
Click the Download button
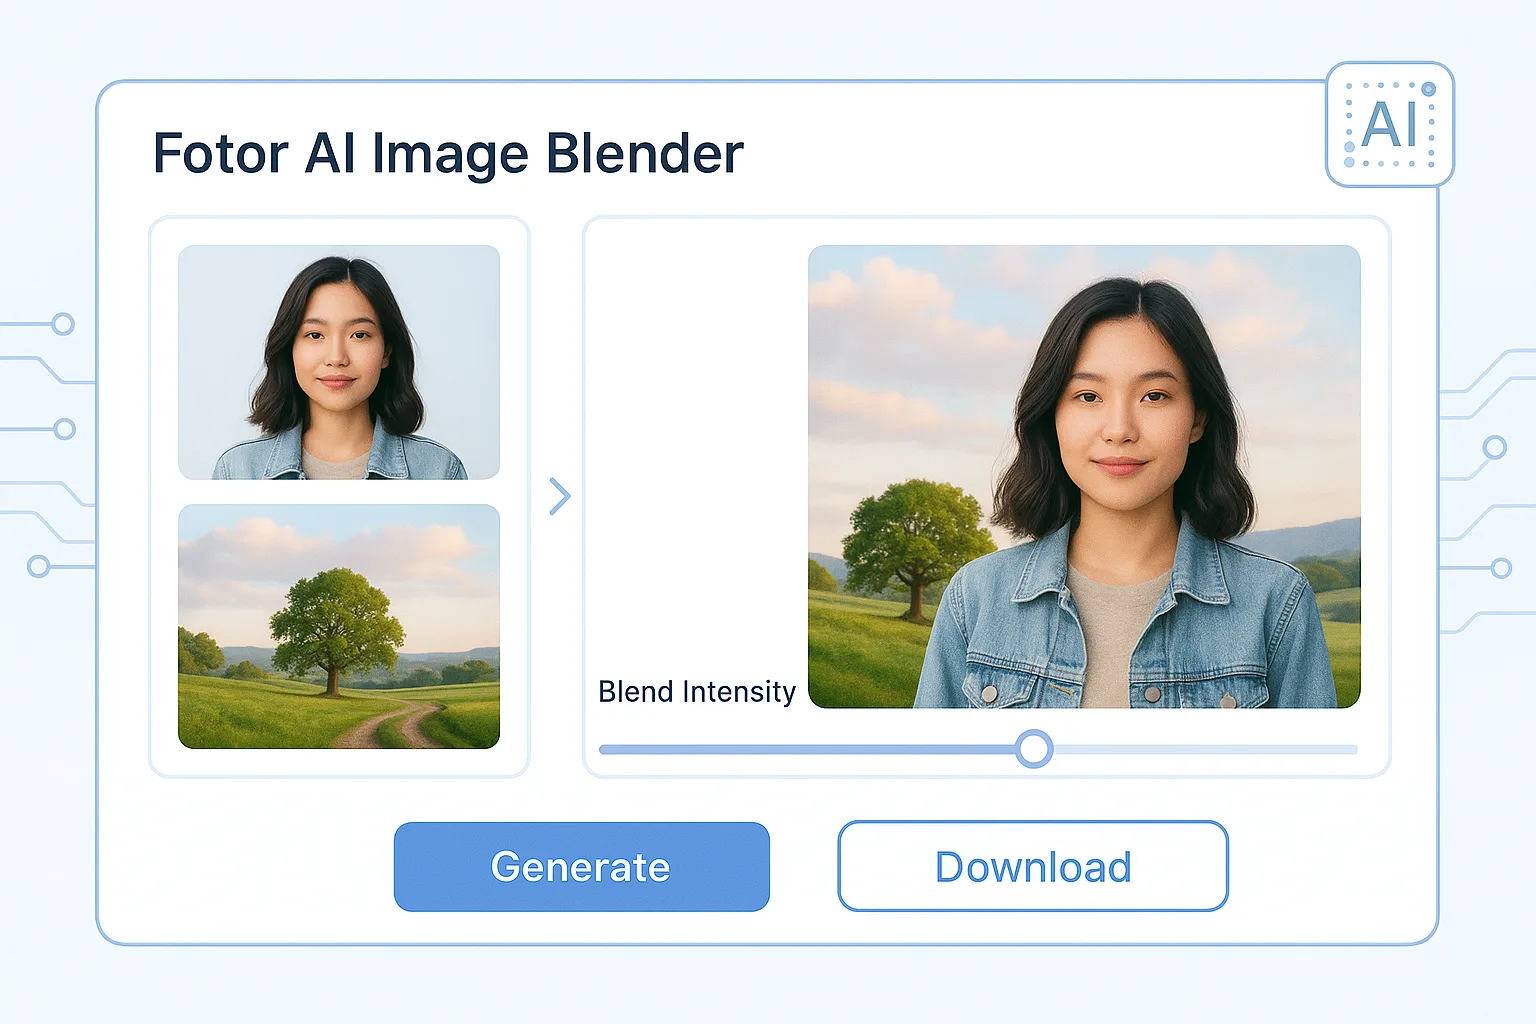pos(1033,867)
